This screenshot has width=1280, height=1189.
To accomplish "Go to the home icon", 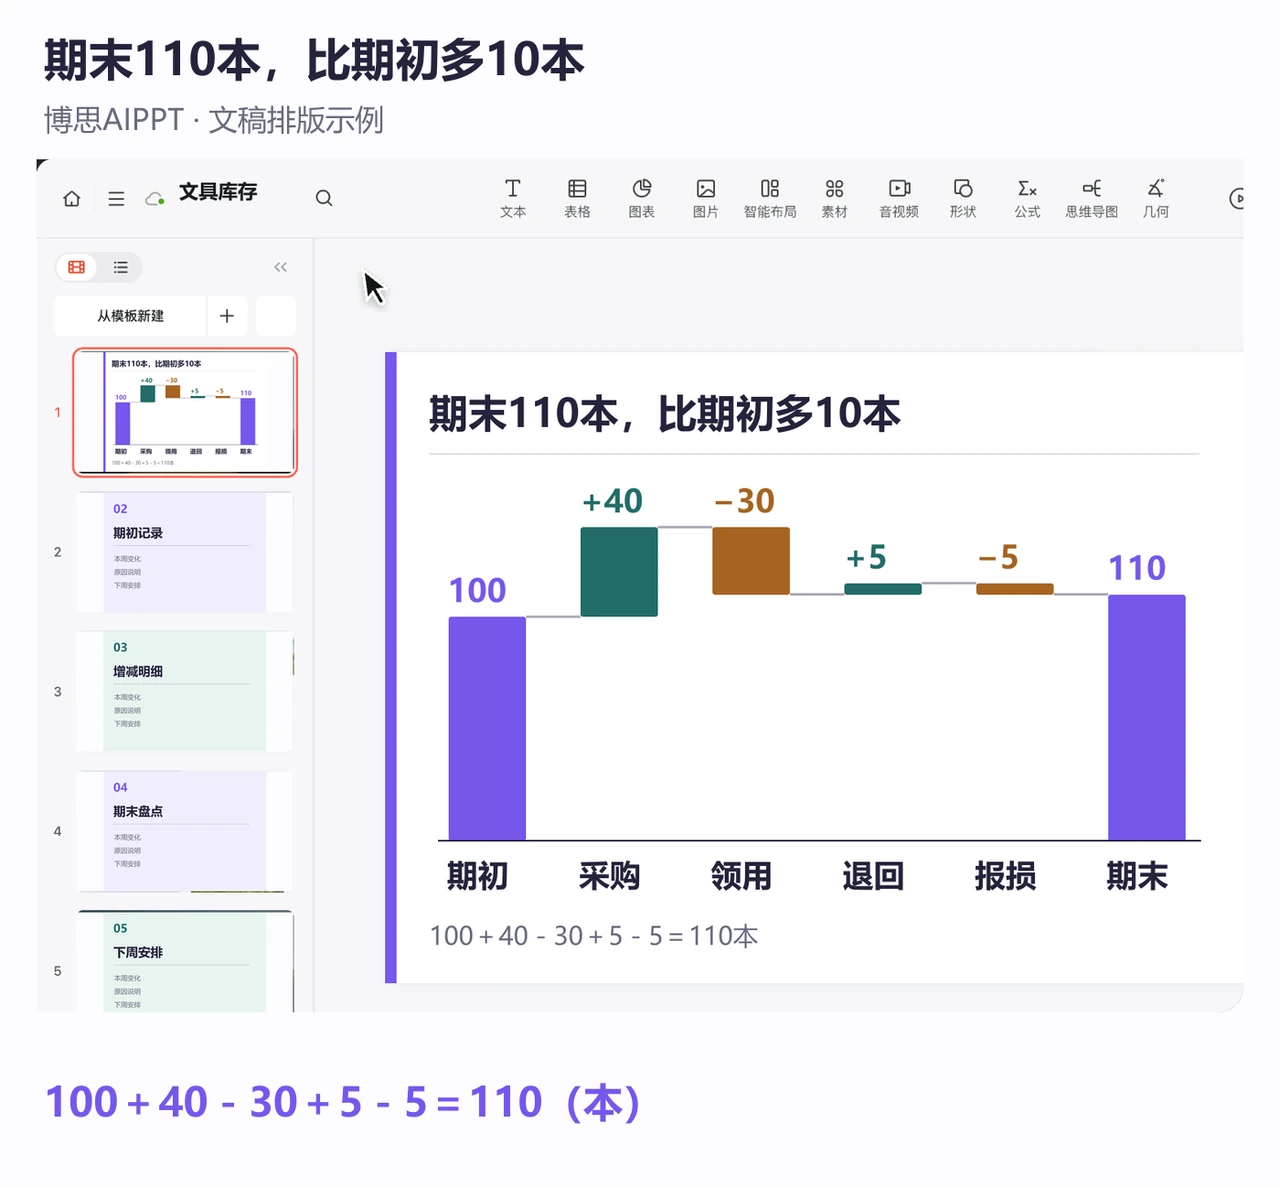I will click(x=72, y=198).
